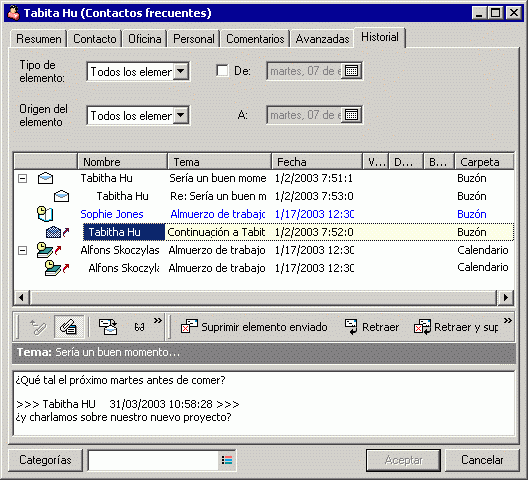
Task: Click date '1/2/2003 7:52:0'
Action: click(x=314, y=232)
